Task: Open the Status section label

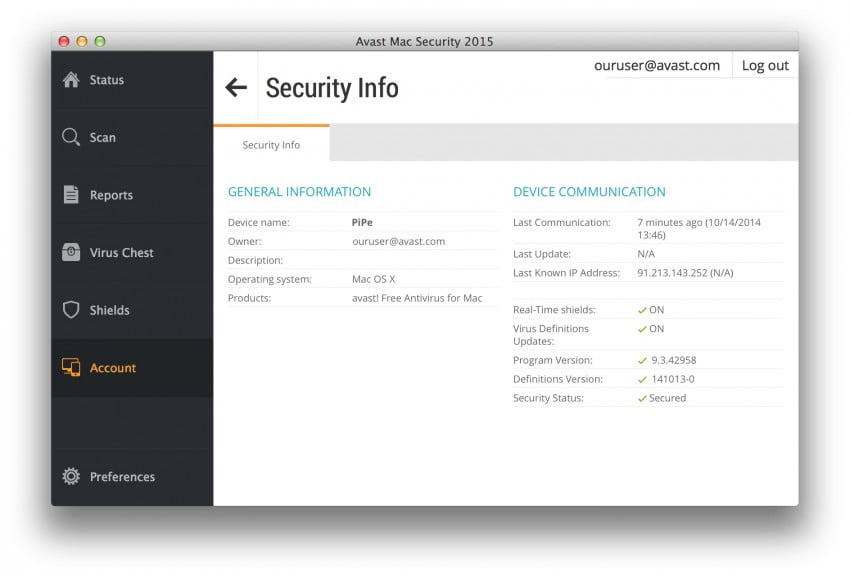Action: [107, 80]
